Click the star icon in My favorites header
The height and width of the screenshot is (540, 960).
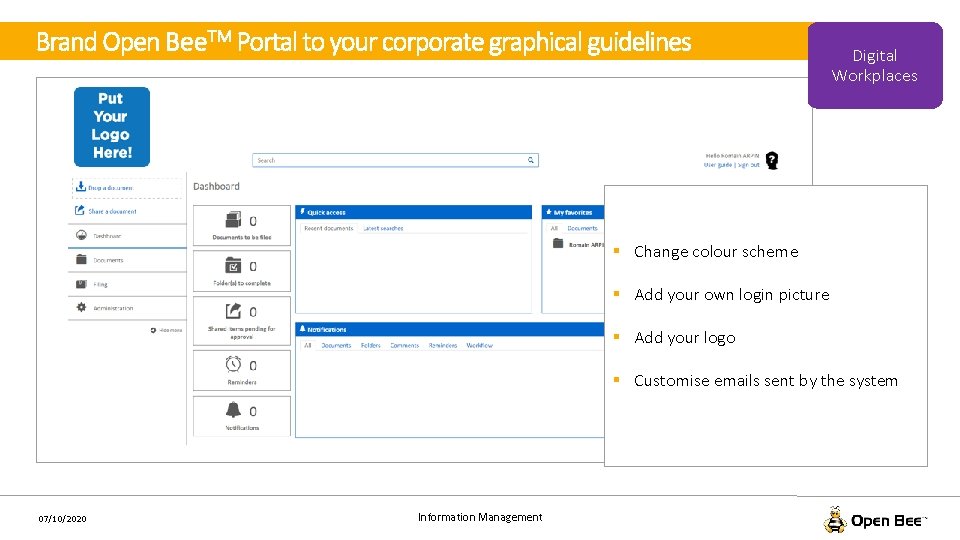click(x=549, y=212)
